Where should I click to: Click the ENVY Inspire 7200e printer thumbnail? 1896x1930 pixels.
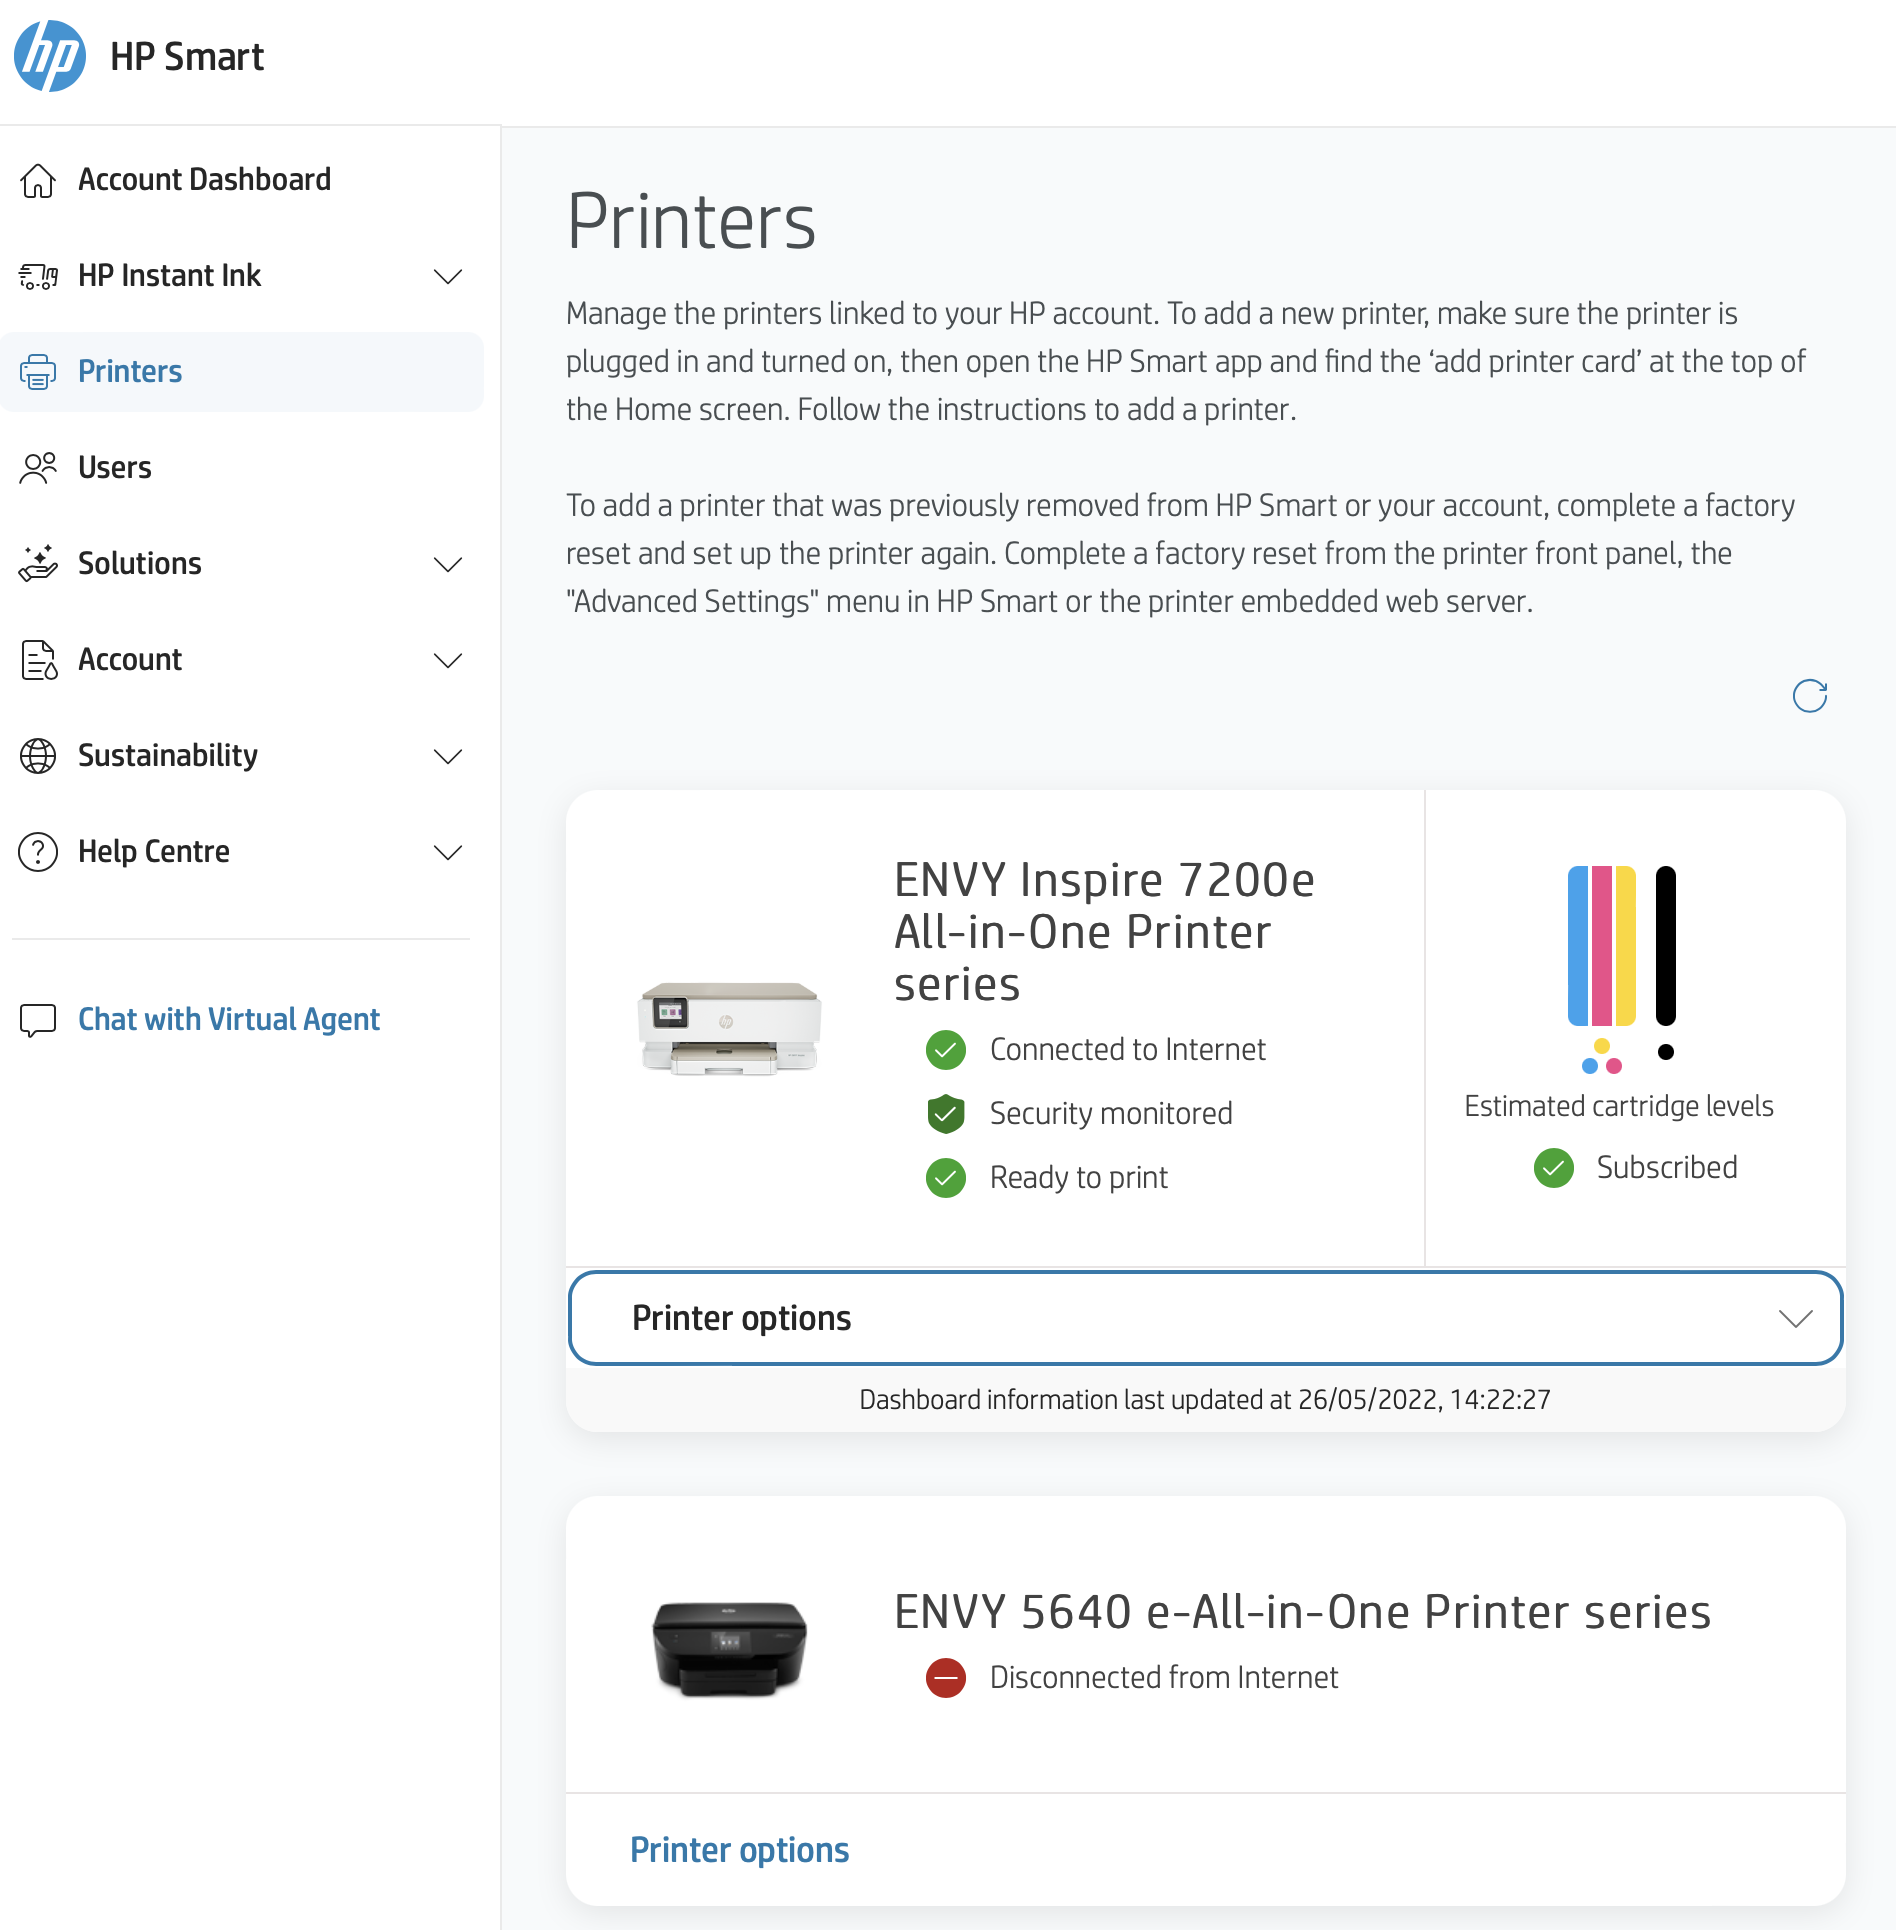click(x=730, y=1028)
